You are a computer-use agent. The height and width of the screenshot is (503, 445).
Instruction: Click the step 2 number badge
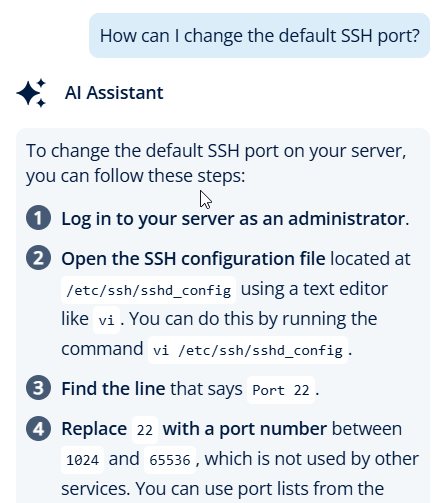[x=38, y=257]
